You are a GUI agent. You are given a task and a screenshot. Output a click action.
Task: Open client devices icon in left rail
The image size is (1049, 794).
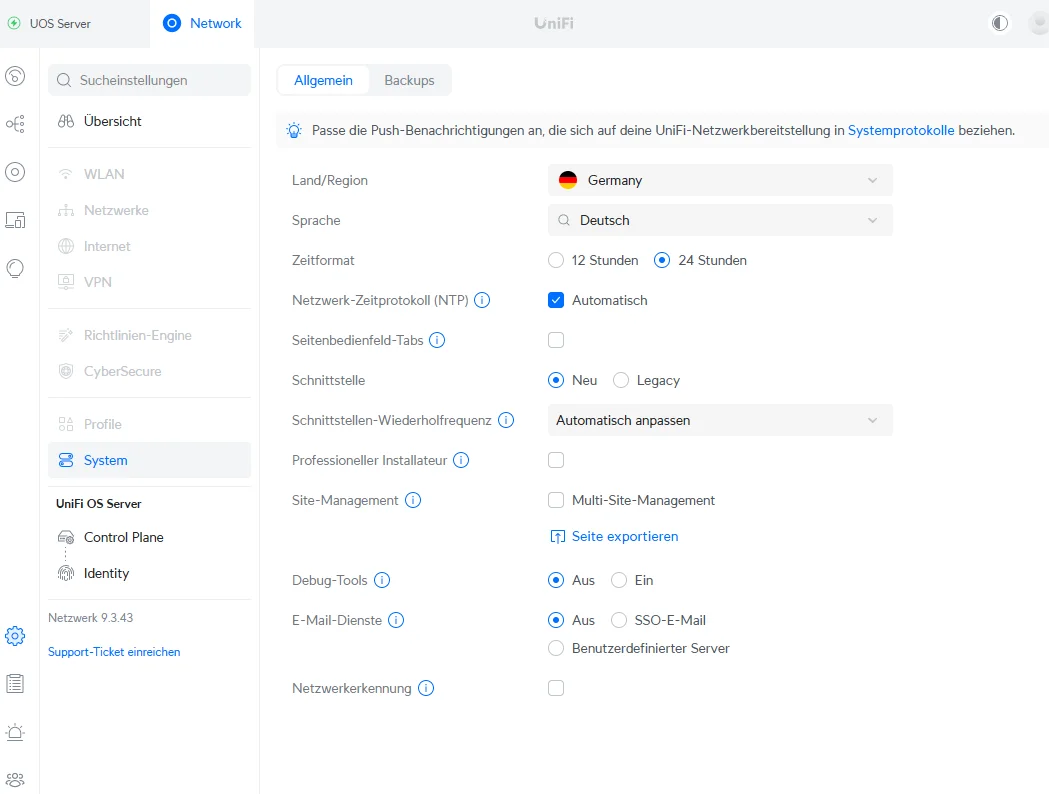[x=15, y=220]
